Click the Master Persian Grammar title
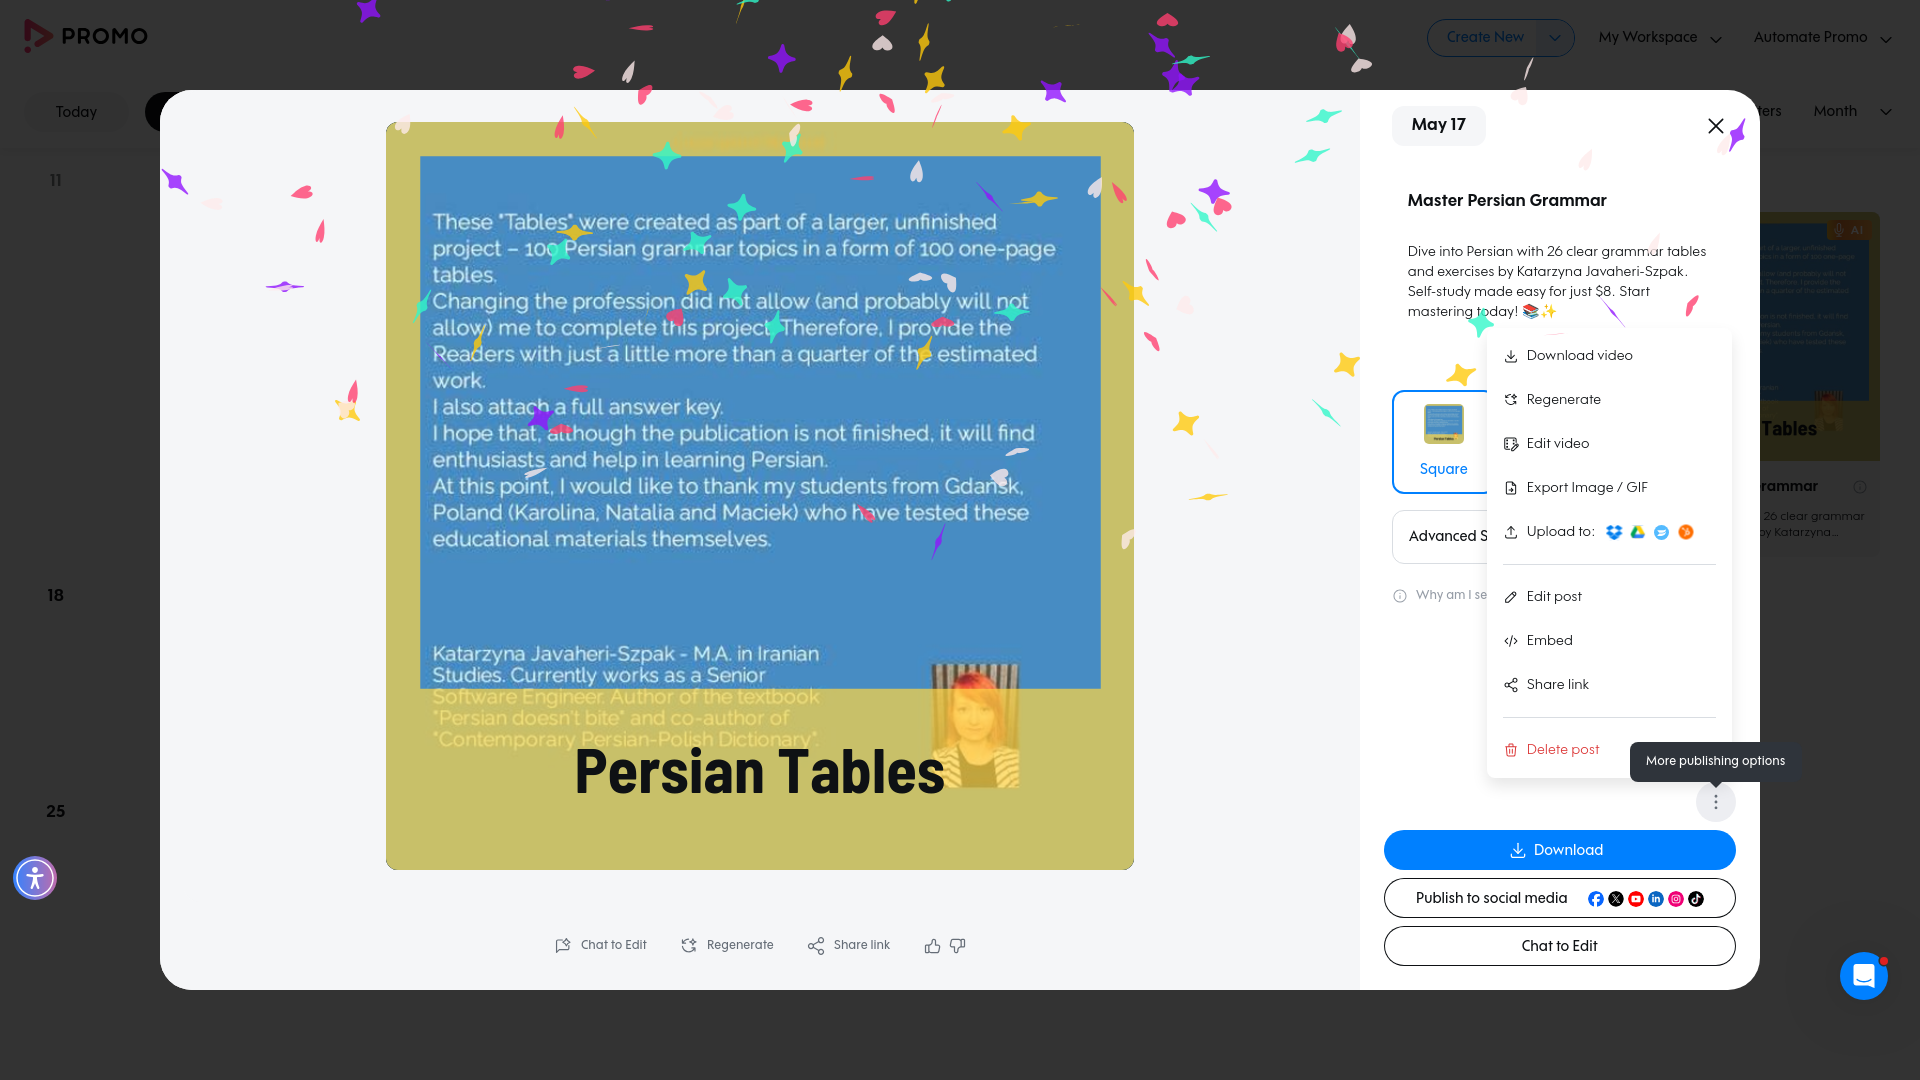The image size is (1920, 1080). click(1506, 200)
